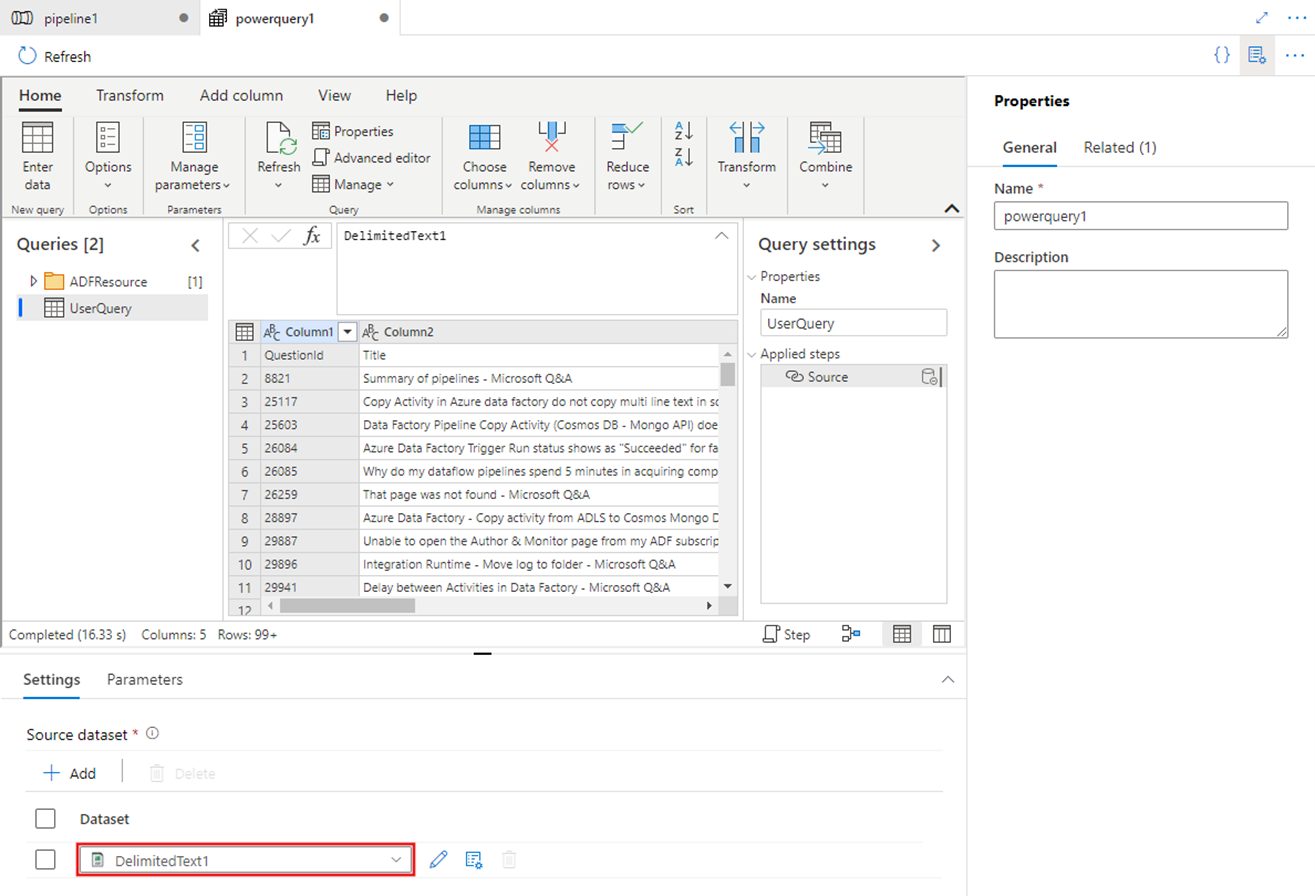Collapse the Properties section in Query settings
This screenshot has width=1315, height=896.
click(x=752, y=276)
